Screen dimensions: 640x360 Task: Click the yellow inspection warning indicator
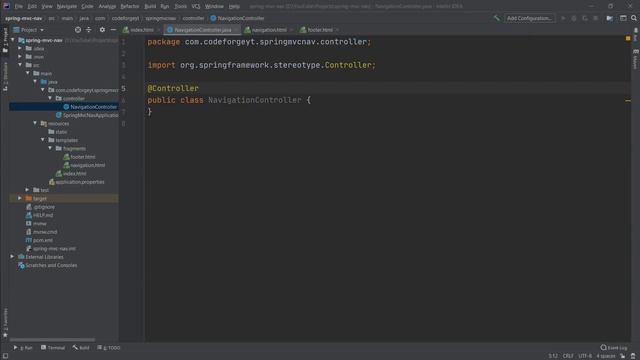(628, 38)
